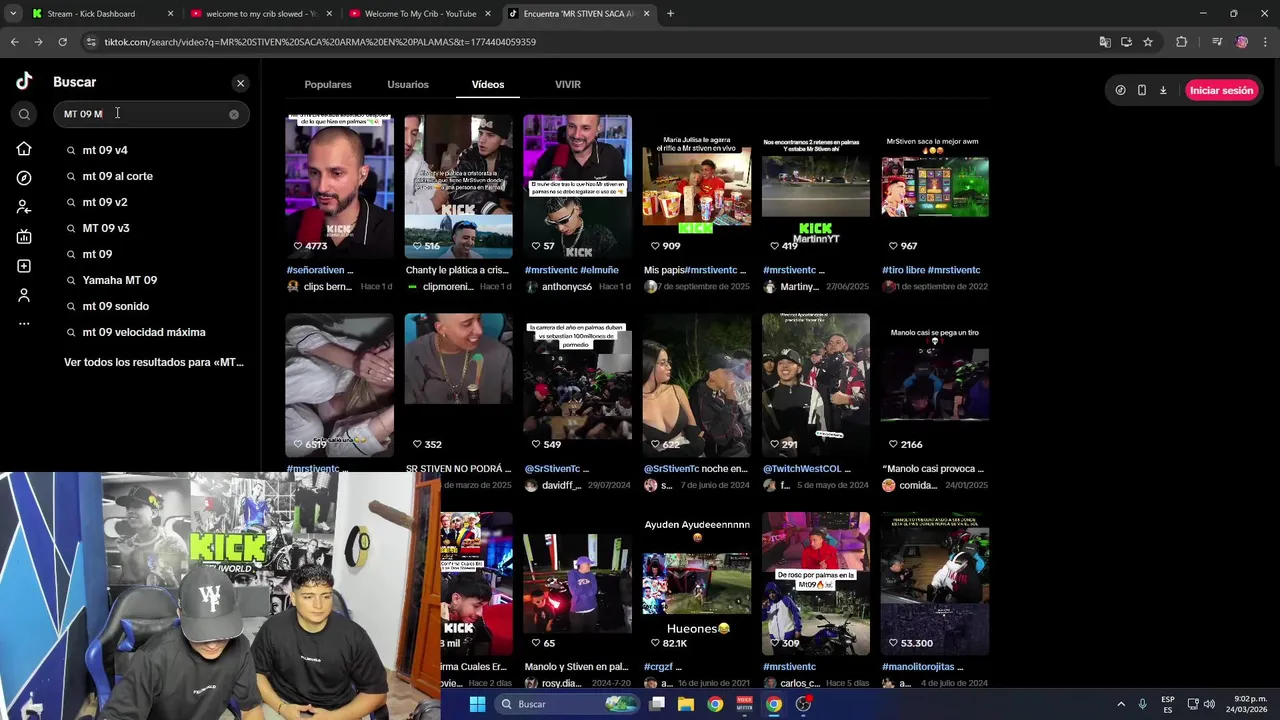Clear the search field text

234,114
